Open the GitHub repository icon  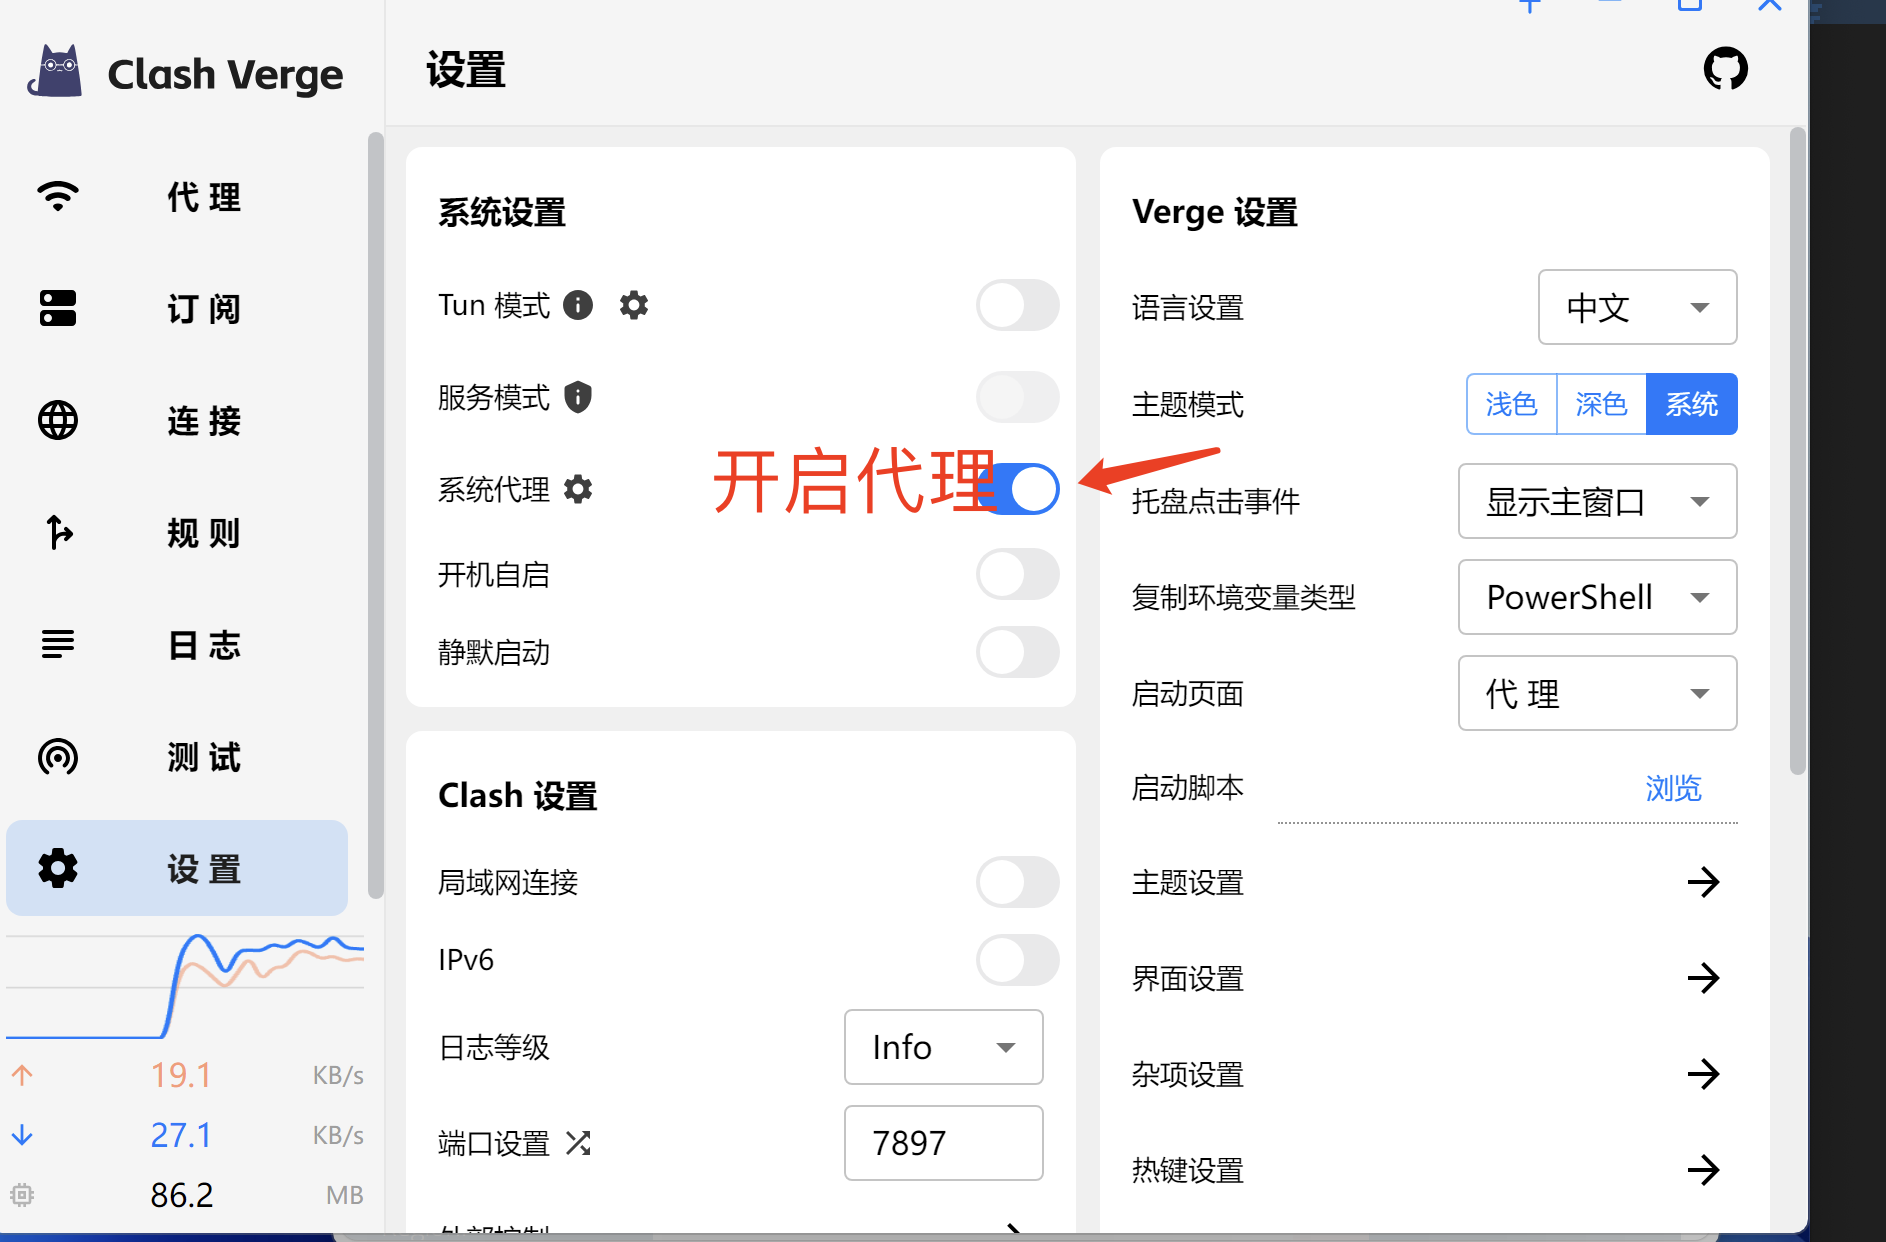[1725, 69]
